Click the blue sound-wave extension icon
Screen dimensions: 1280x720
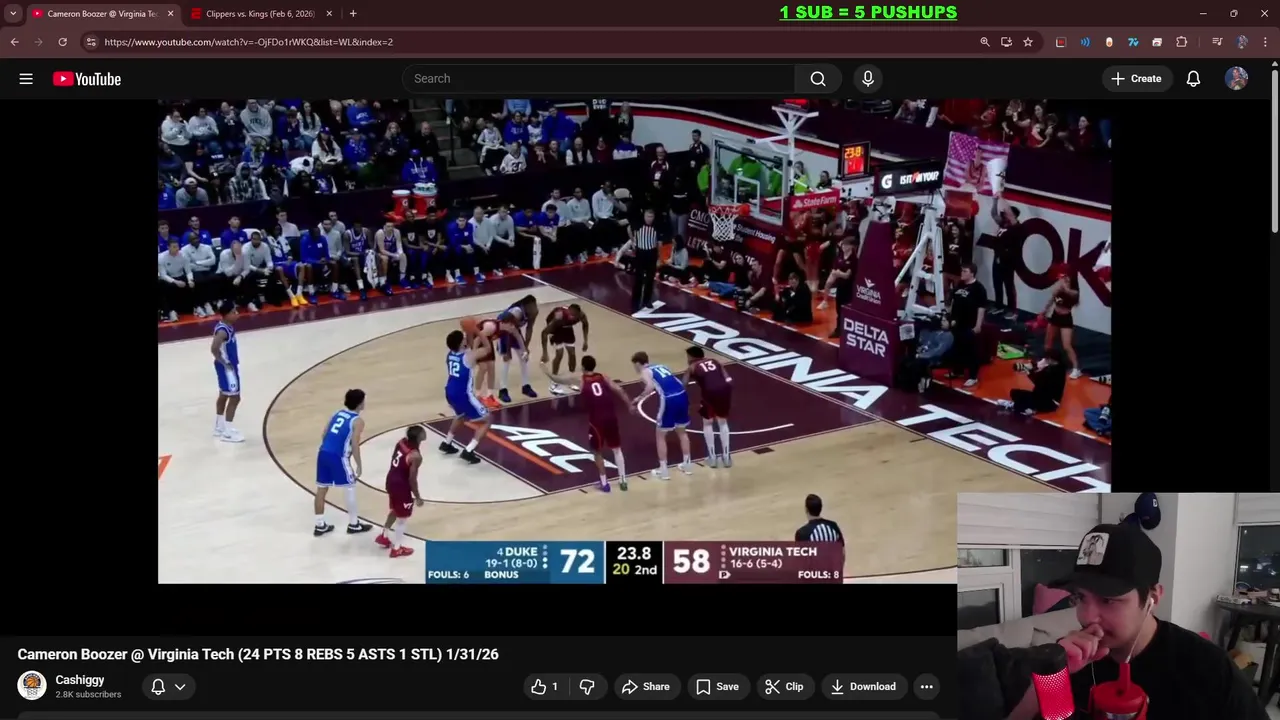1085,42
